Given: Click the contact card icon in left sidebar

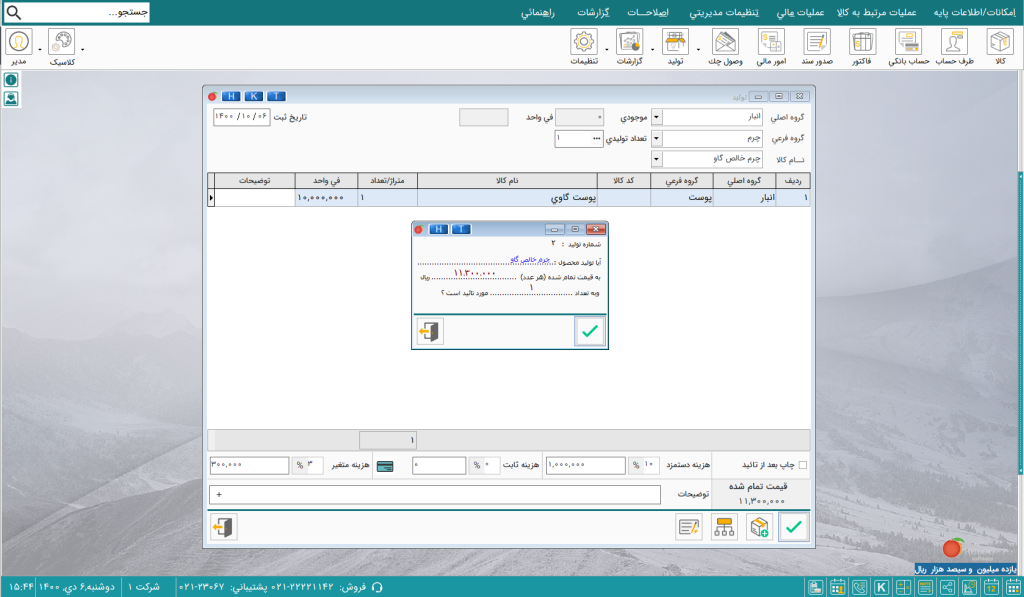Looking at the screenshot, I should 11,99.
